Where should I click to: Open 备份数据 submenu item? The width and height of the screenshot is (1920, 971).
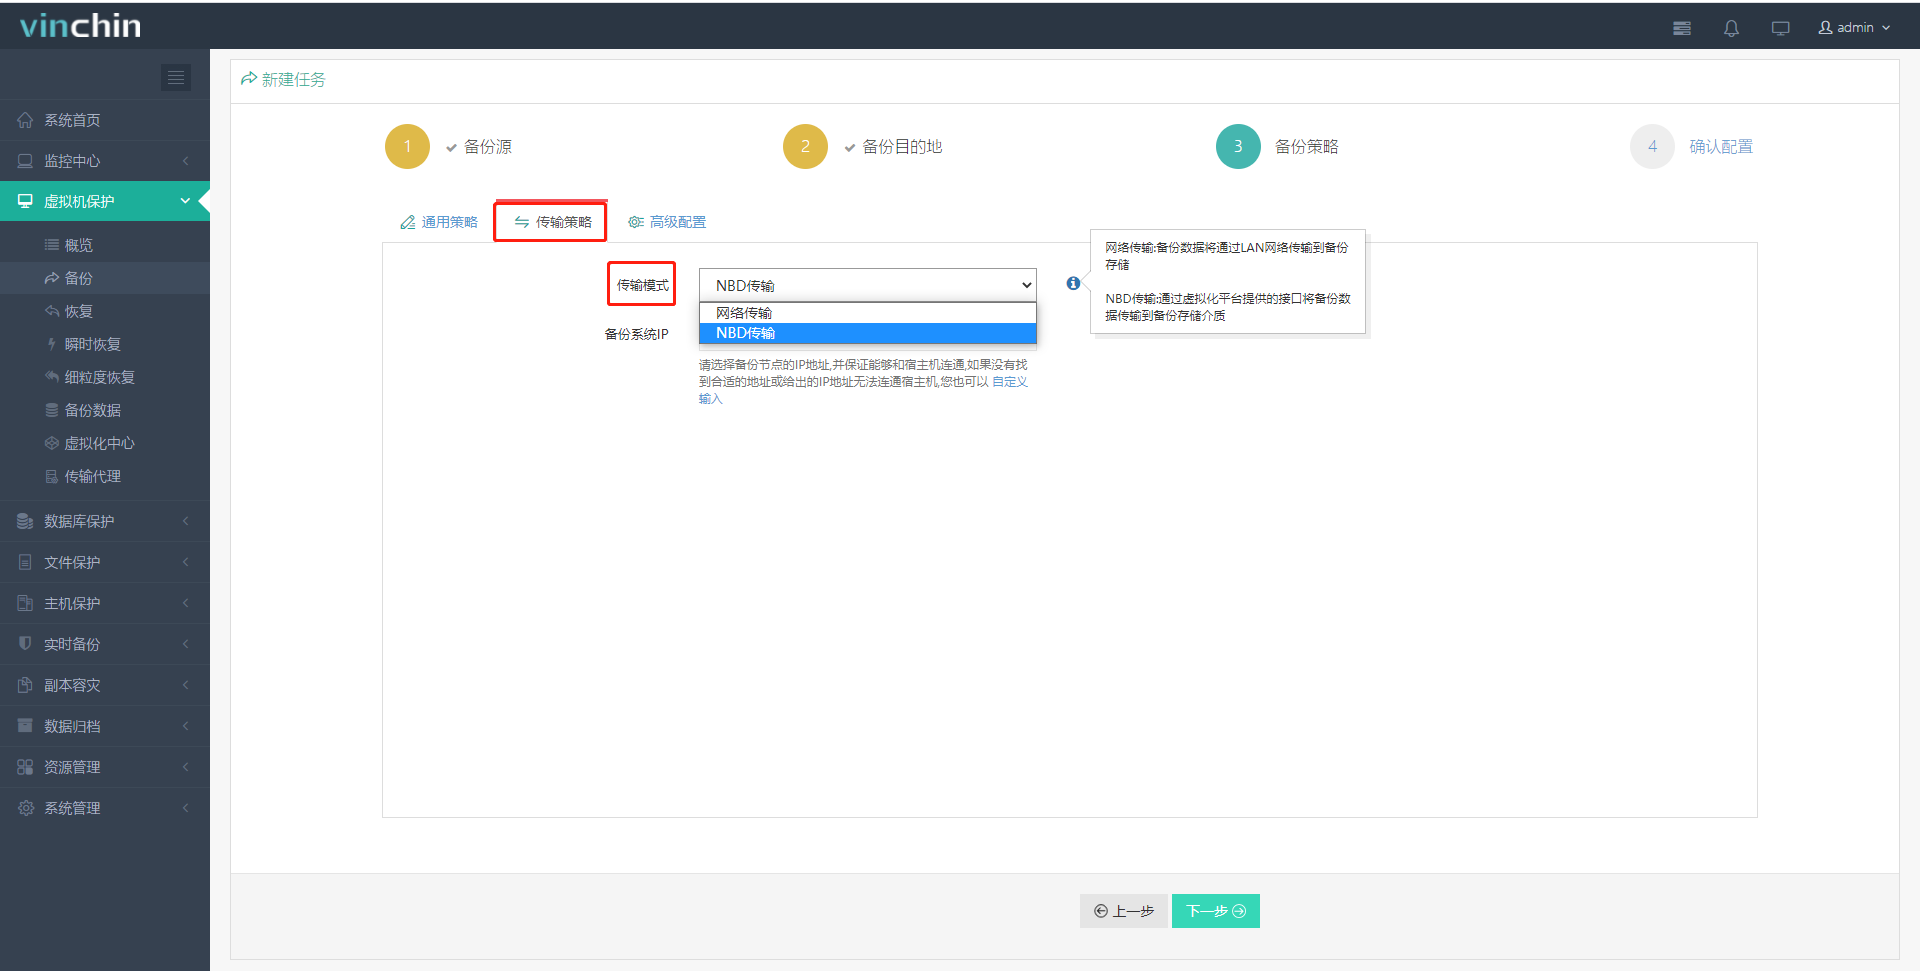click(x=105, y=410)
